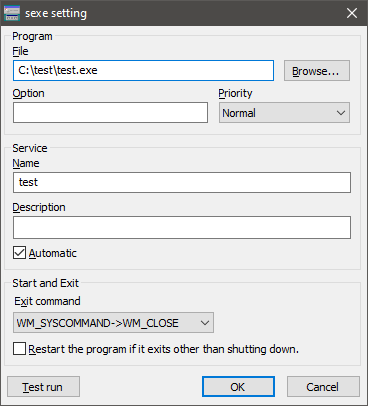Click the Exit command label
368x406 pixels.
(47, 301)
